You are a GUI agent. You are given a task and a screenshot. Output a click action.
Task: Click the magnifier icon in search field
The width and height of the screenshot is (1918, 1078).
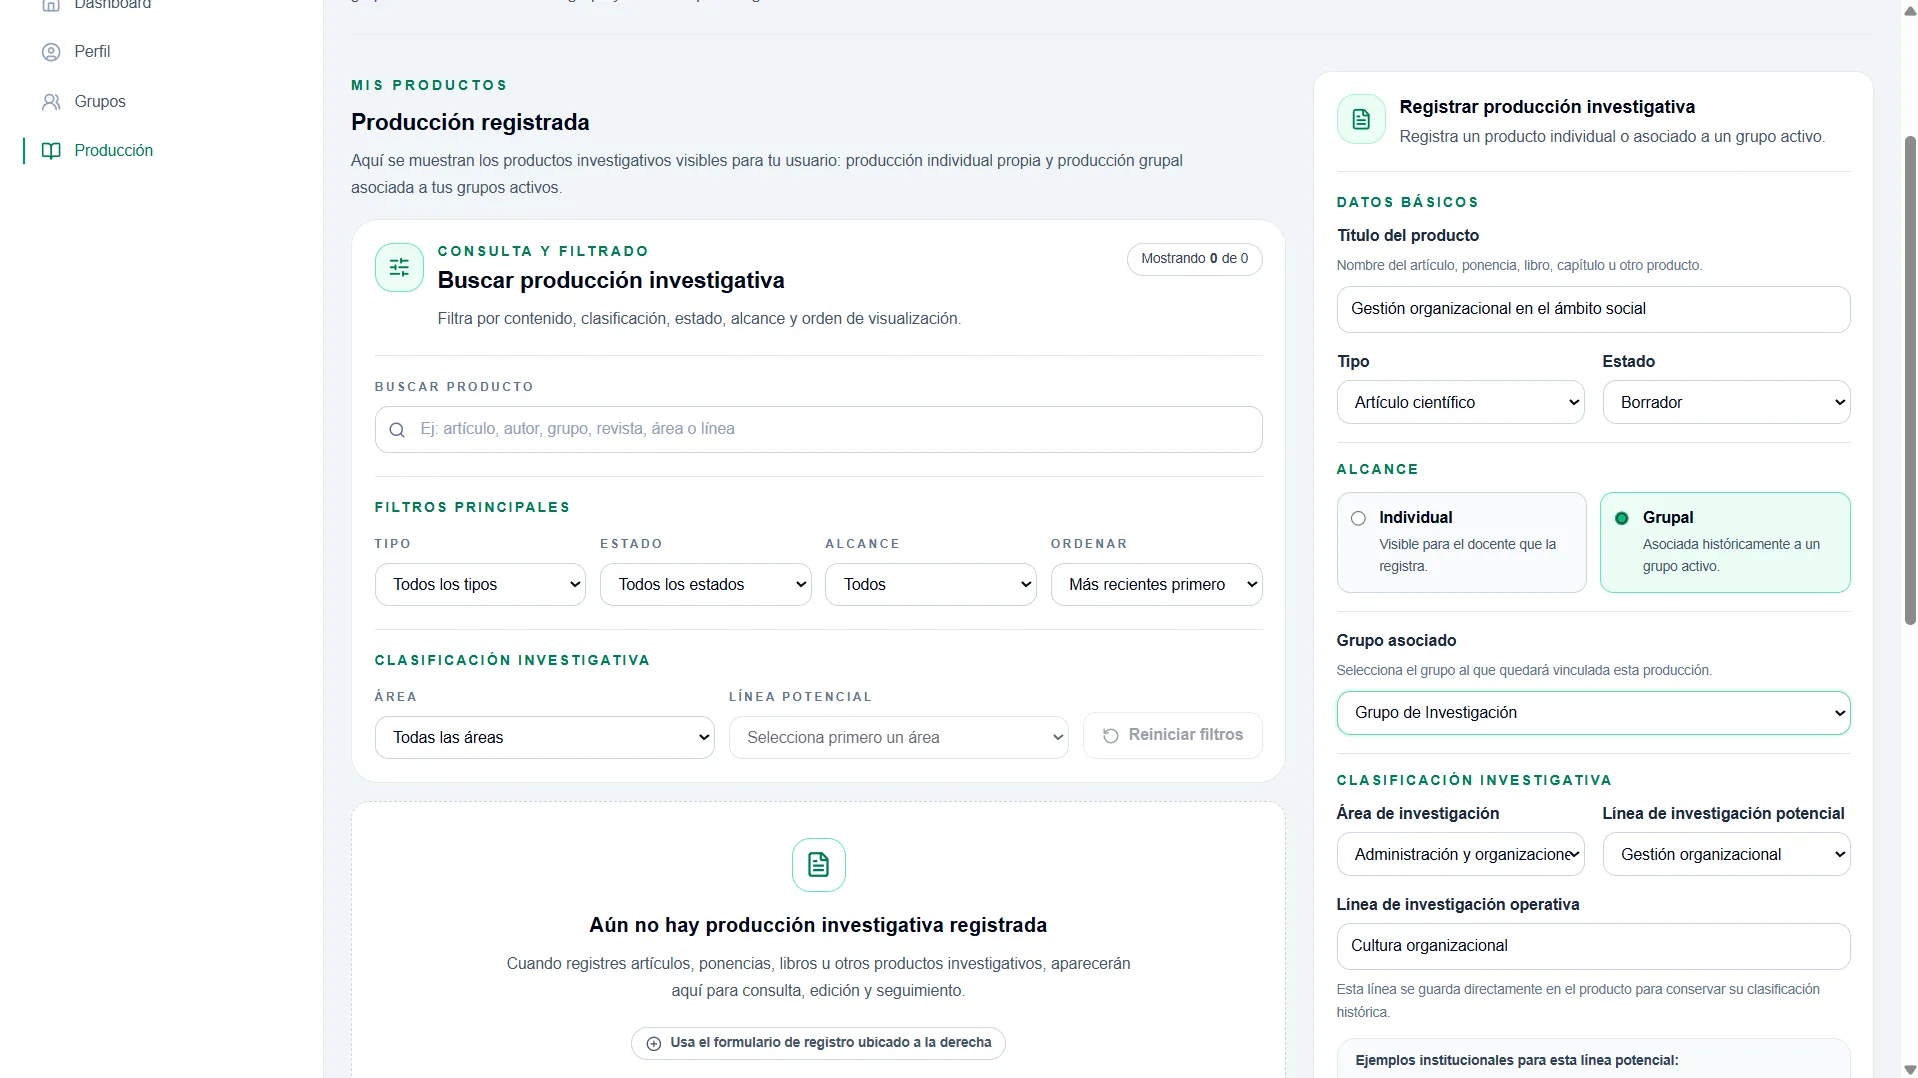click(397, 430)
